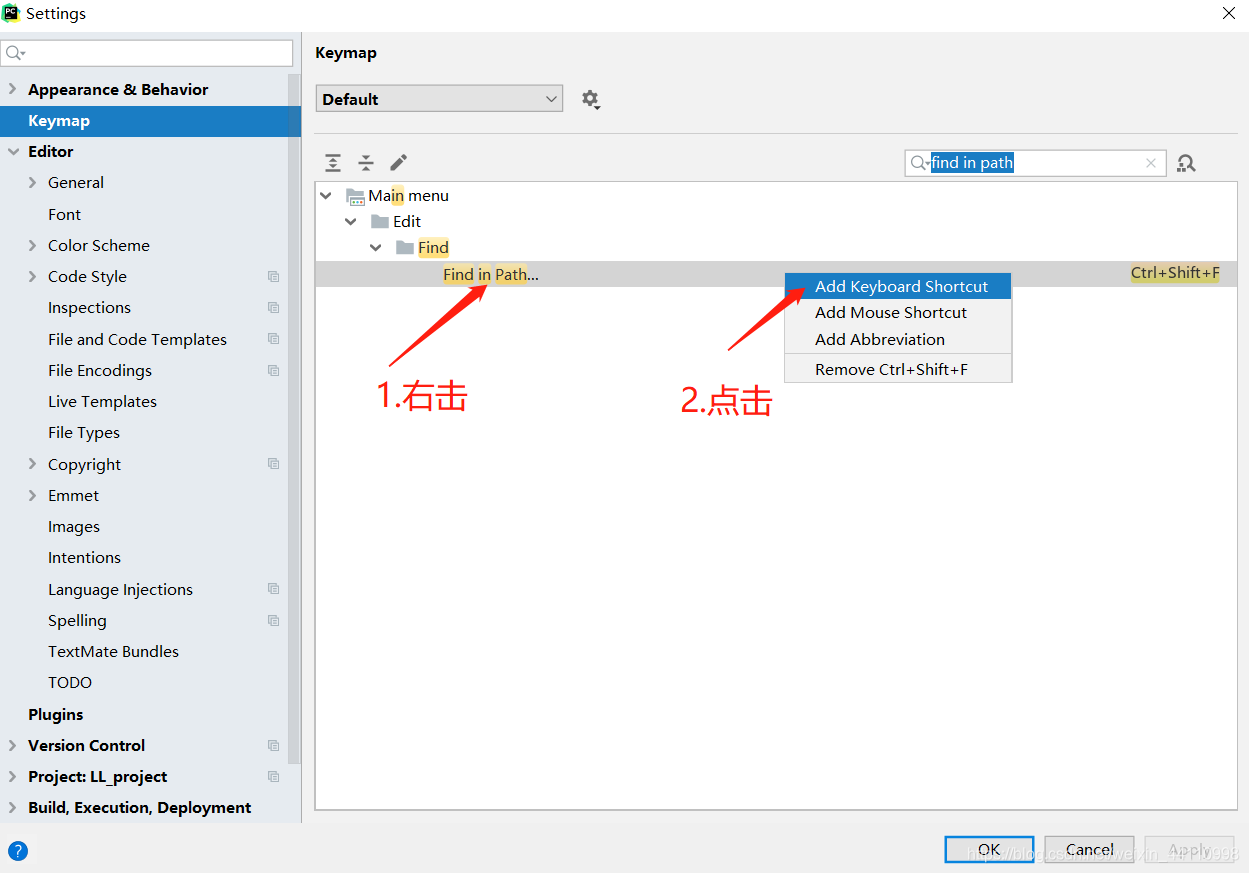The height and width of the screenshot is (873, 1249).
Task: Click the Find folder icon in tree
Action: coord(405,248)
